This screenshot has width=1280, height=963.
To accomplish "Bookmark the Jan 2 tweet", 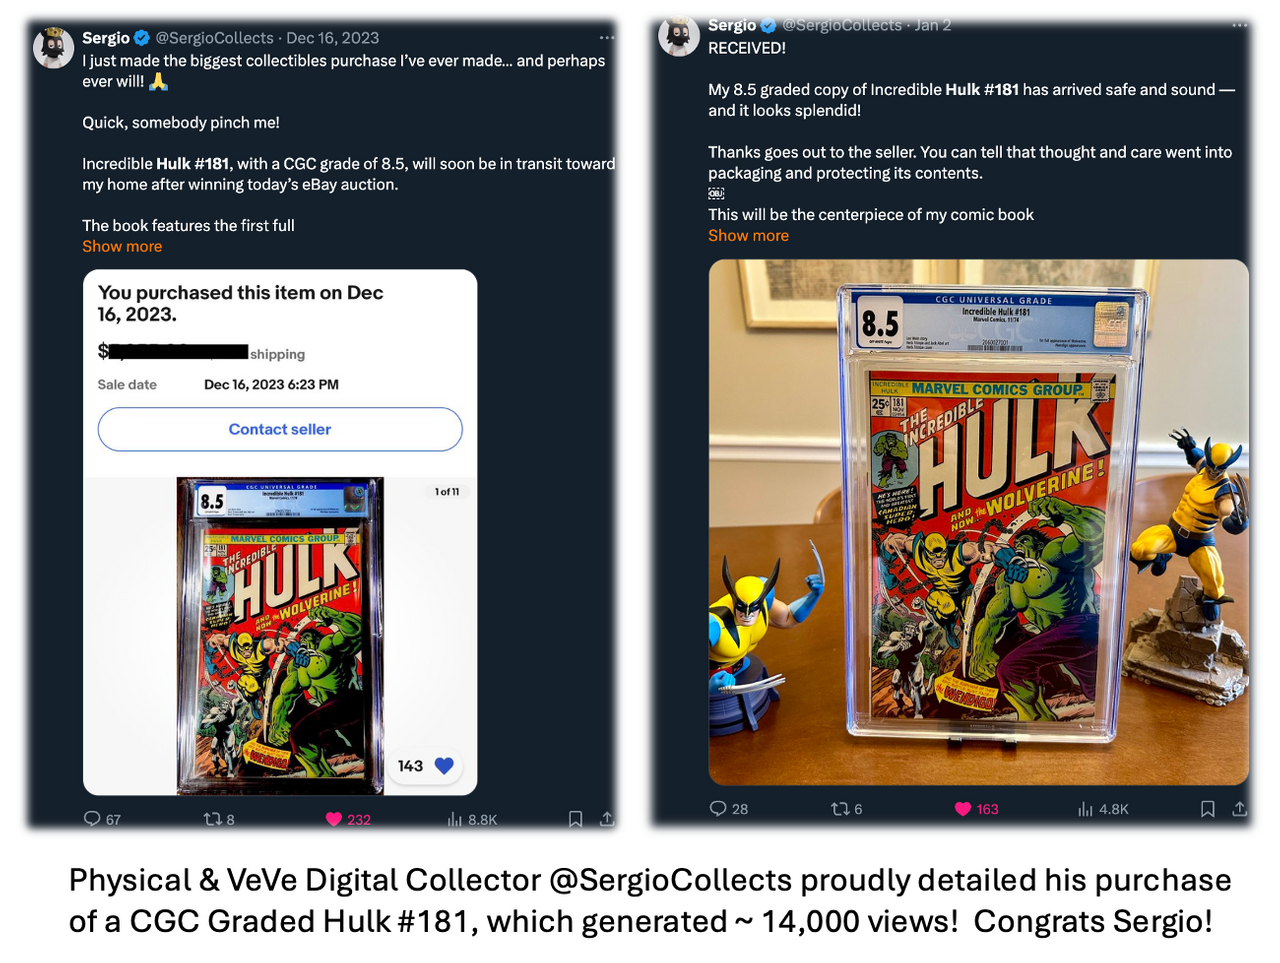I will (x=1207, y=808).
